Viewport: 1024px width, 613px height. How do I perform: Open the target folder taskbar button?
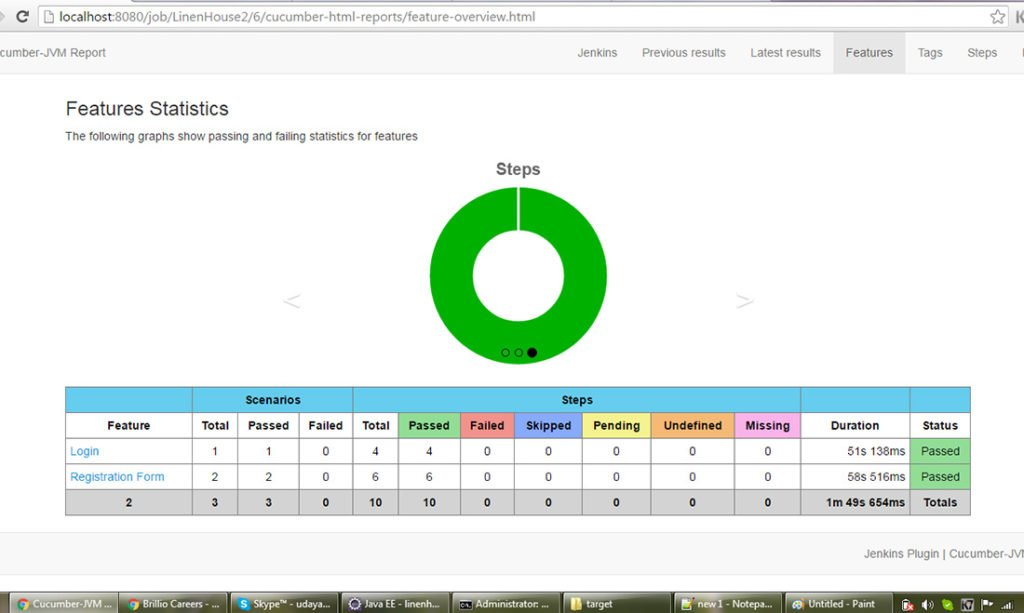click(616, 604)
